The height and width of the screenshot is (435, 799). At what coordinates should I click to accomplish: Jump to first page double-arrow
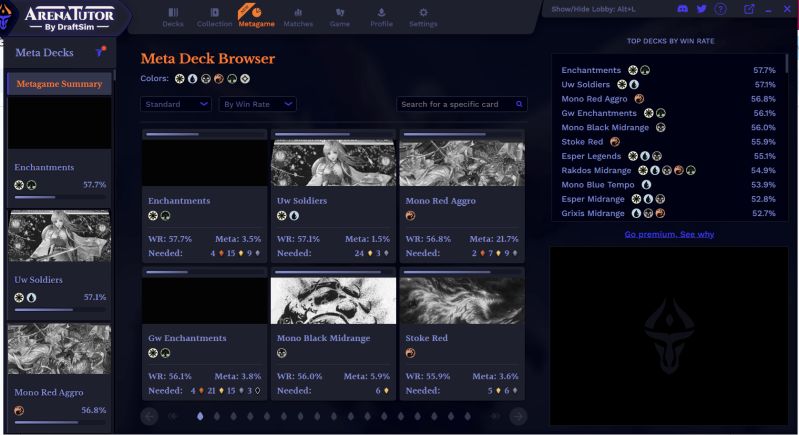(173, 417)
